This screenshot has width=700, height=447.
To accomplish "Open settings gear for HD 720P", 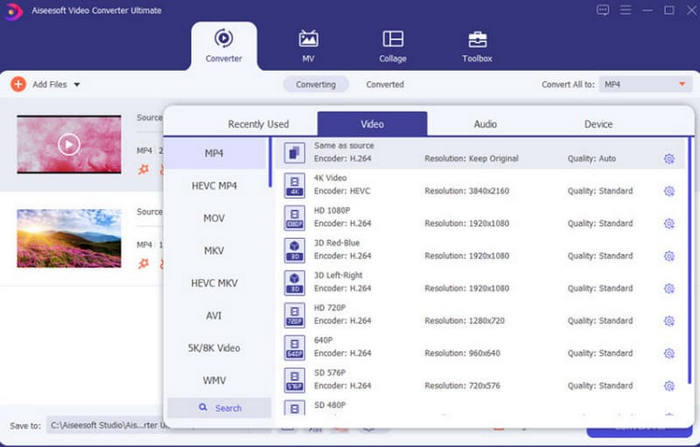I will pyautogui.click(x=669, y=321).
